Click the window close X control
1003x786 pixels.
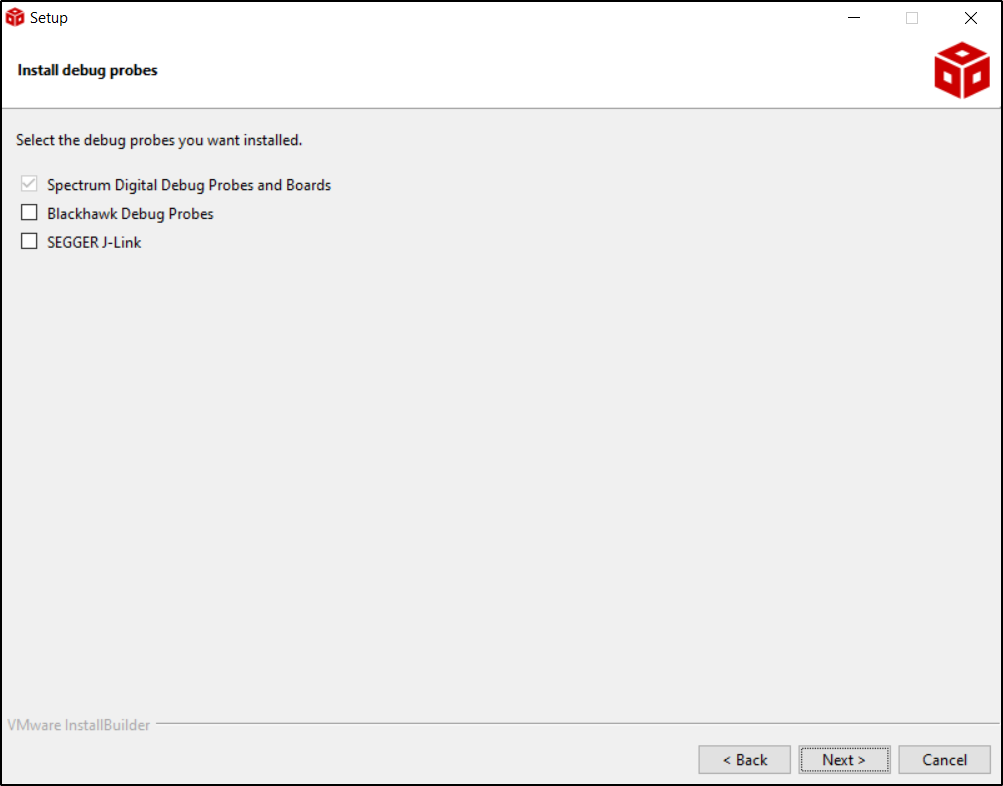[x=969, y=17]
